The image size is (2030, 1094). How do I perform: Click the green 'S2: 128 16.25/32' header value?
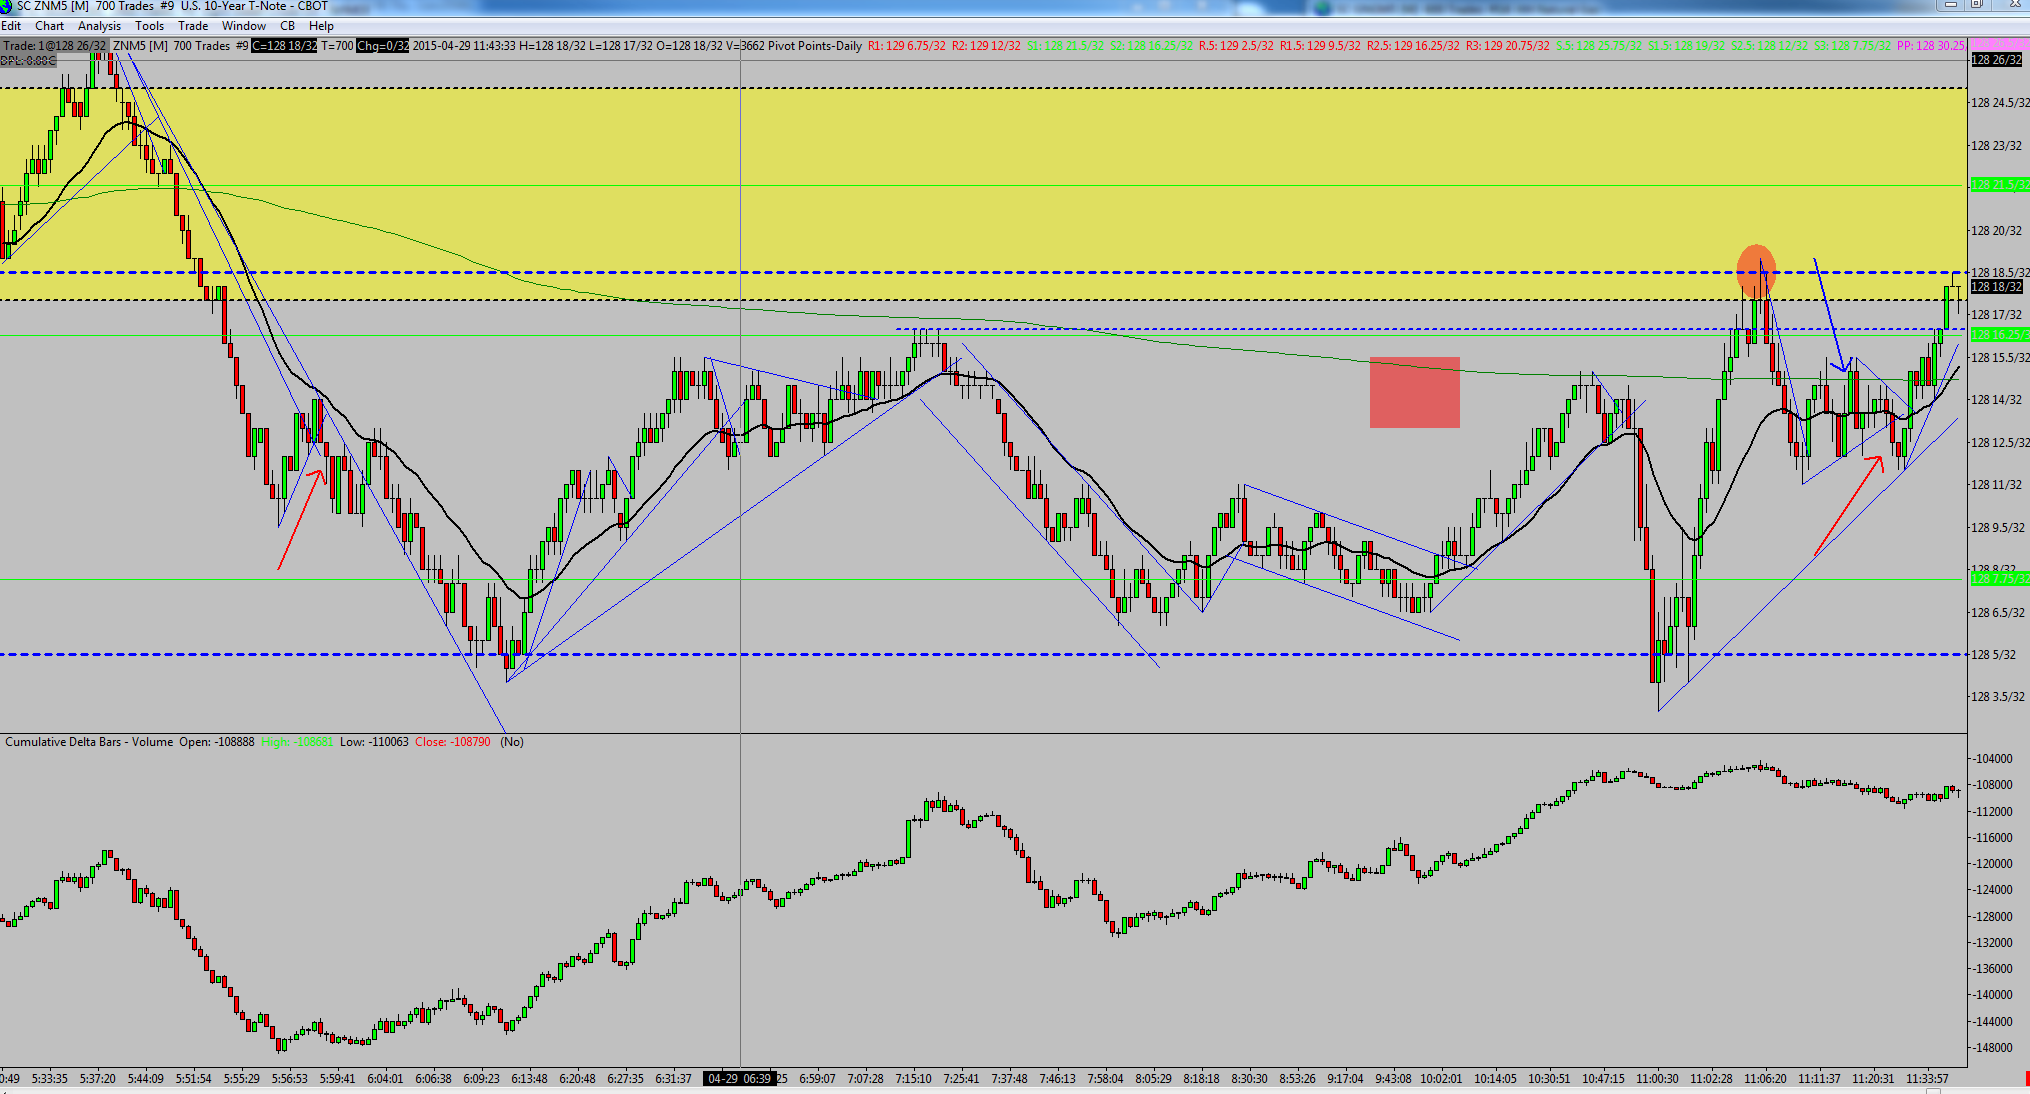(x=1151, y=46)
